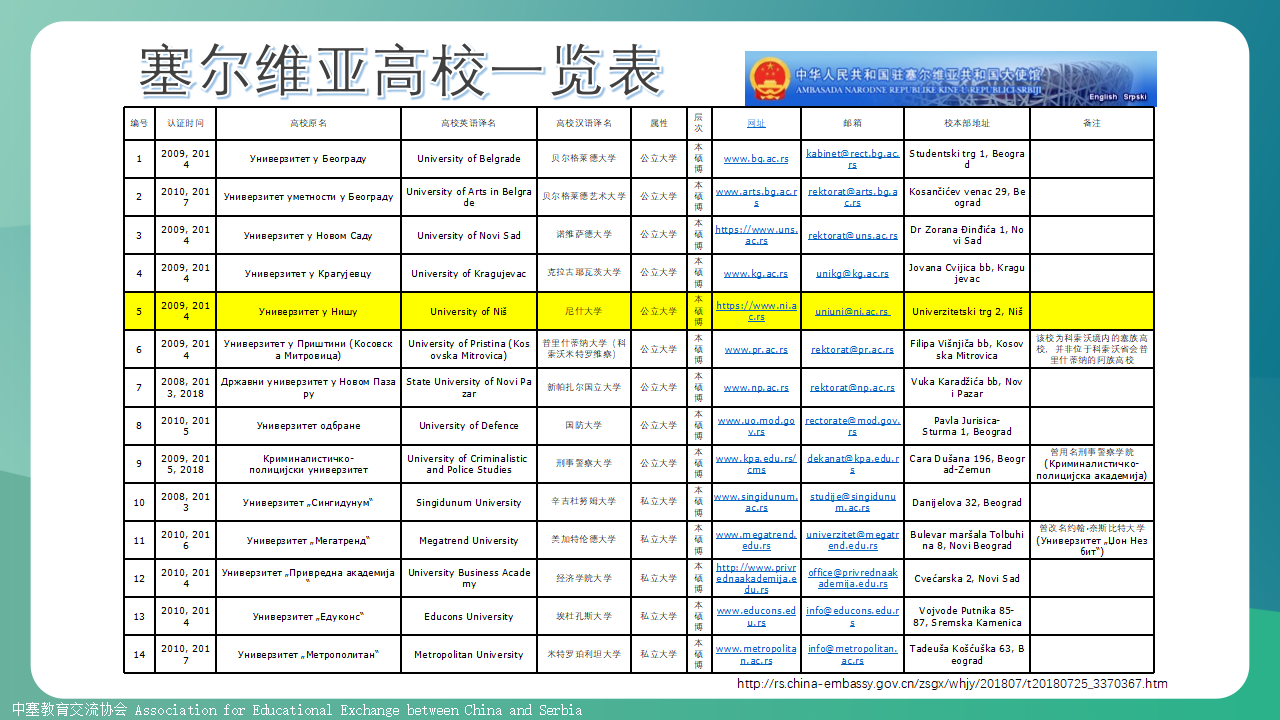
Task: Click info@educons.edu.rs email link
Action: coord(852,616)
